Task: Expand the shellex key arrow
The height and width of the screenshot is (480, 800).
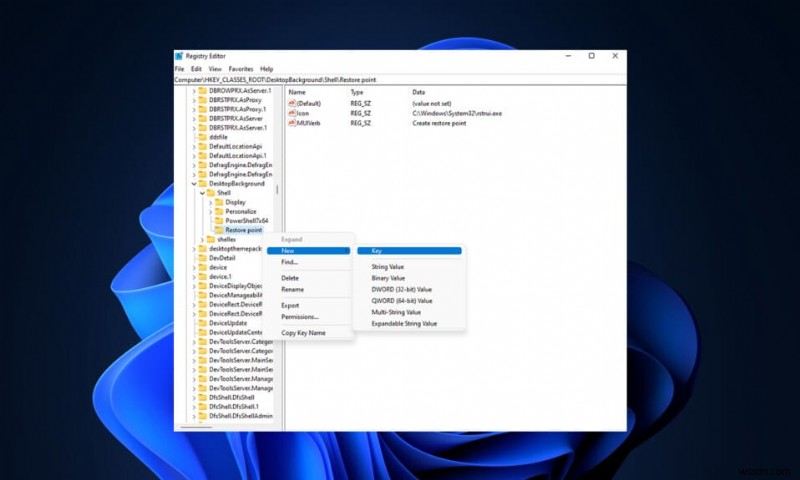Action: 202,239
